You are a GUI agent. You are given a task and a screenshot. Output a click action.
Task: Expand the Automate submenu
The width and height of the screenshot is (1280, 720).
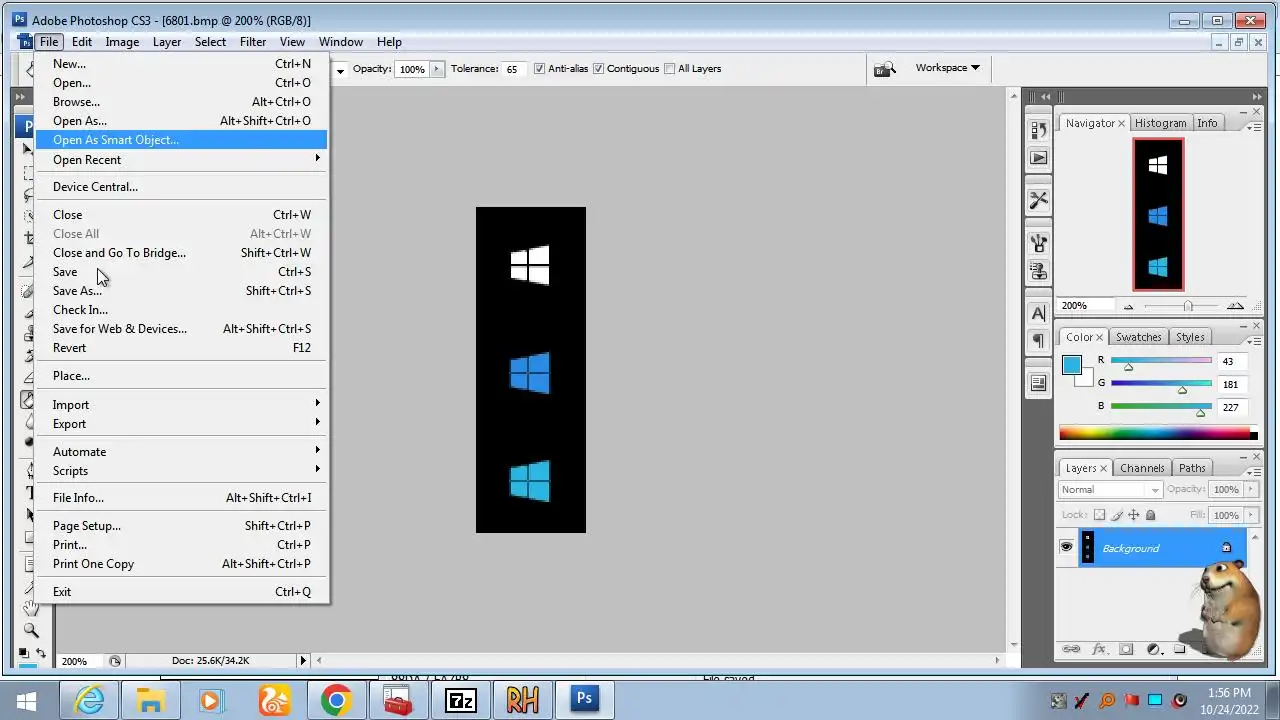click(181, 452)
